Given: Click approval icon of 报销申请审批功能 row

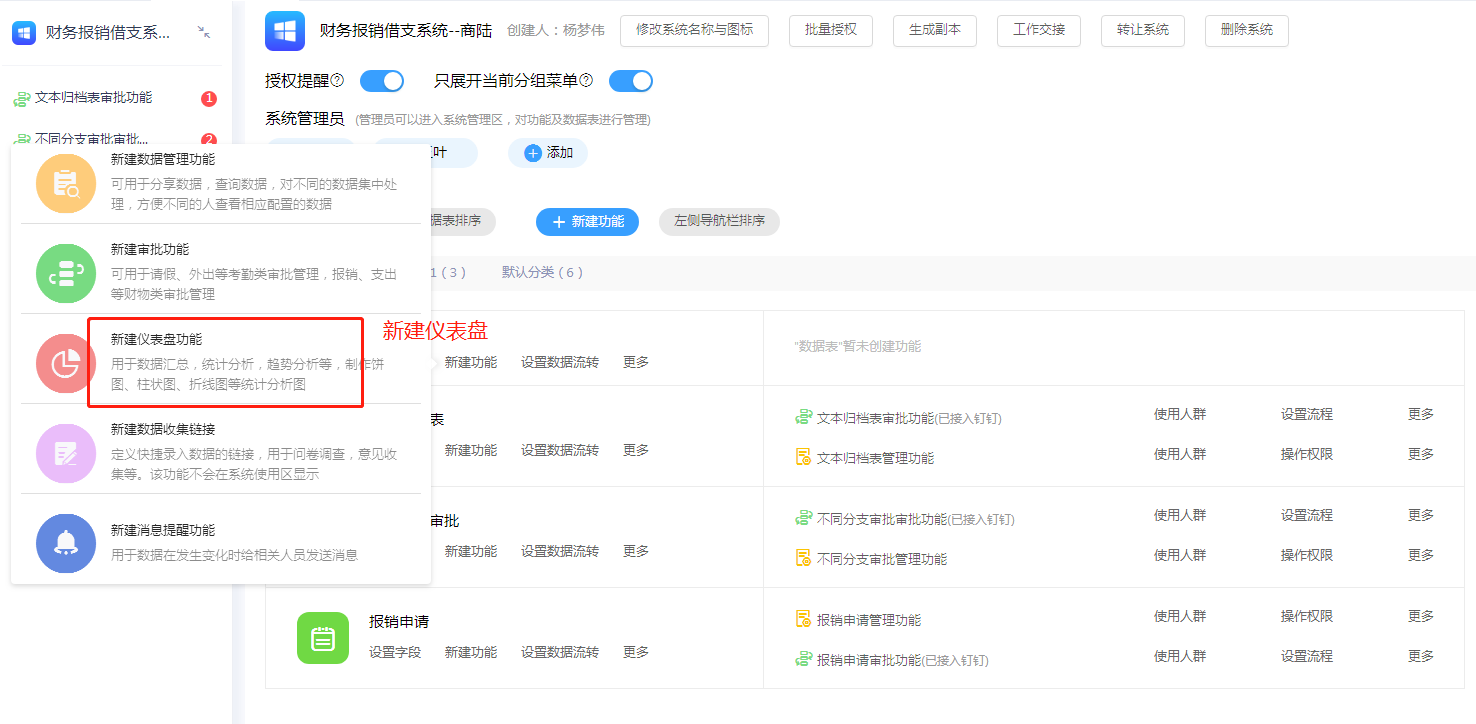Looking at the screenshot, I should click(803, 659).
